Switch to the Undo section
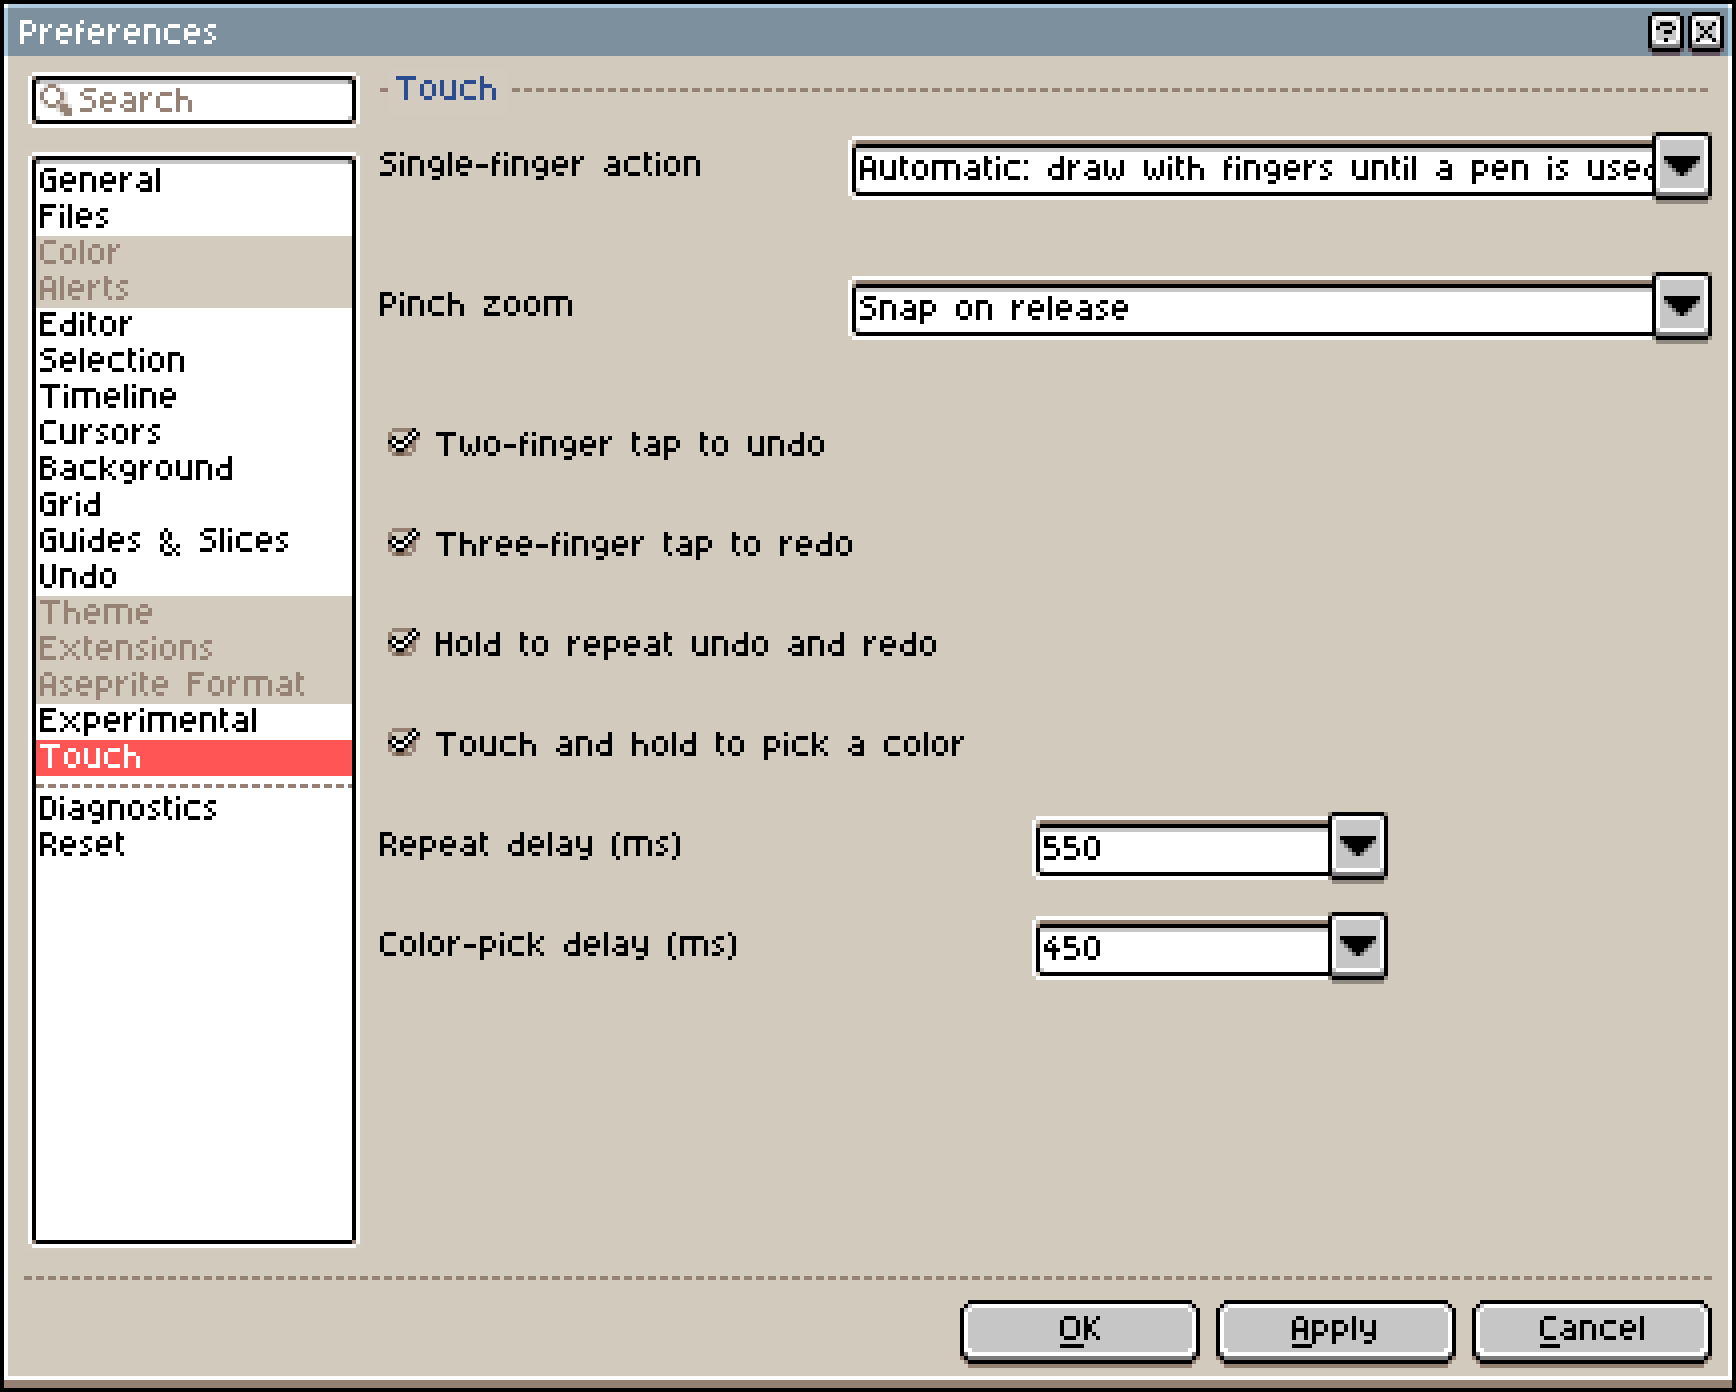Image resolution: width=1736 pixels, height=1392 pixels. pyautogui.click(x=194, y=576)
